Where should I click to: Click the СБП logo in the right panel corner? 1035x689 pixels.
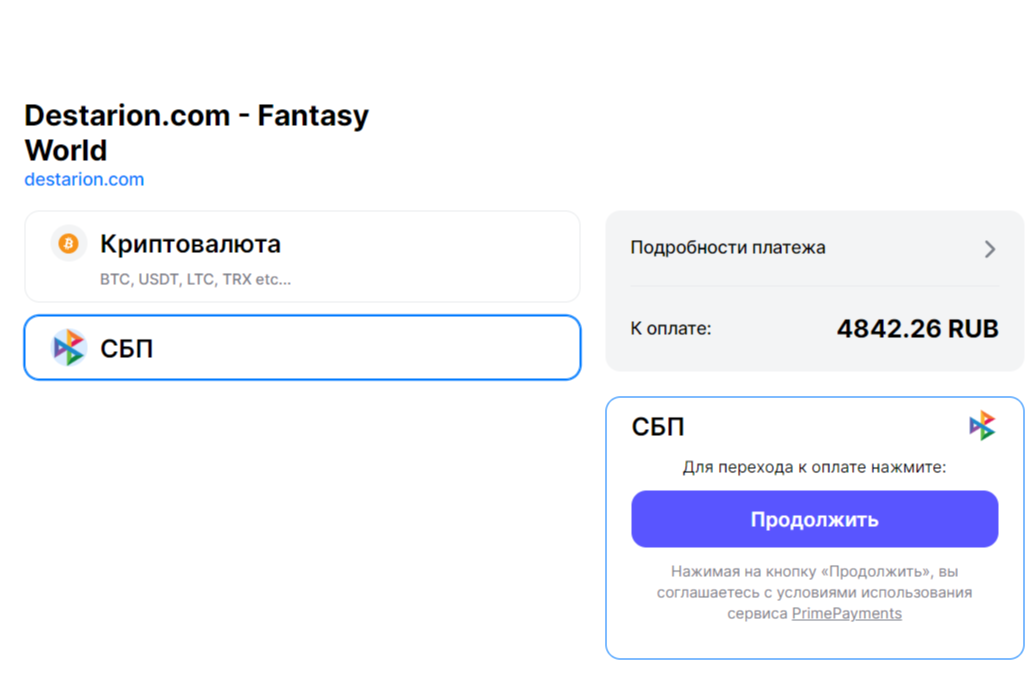tap(982, 426)
